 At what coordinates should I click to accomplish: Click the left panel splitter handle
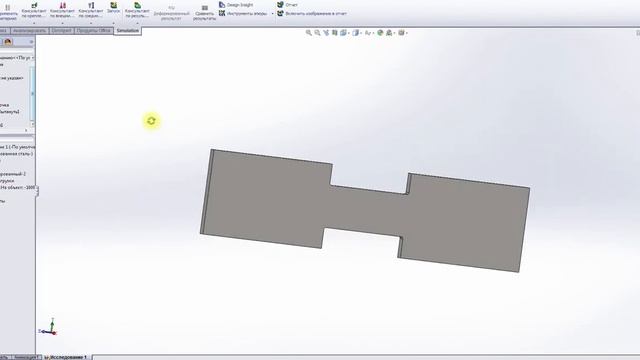(37, 191)
